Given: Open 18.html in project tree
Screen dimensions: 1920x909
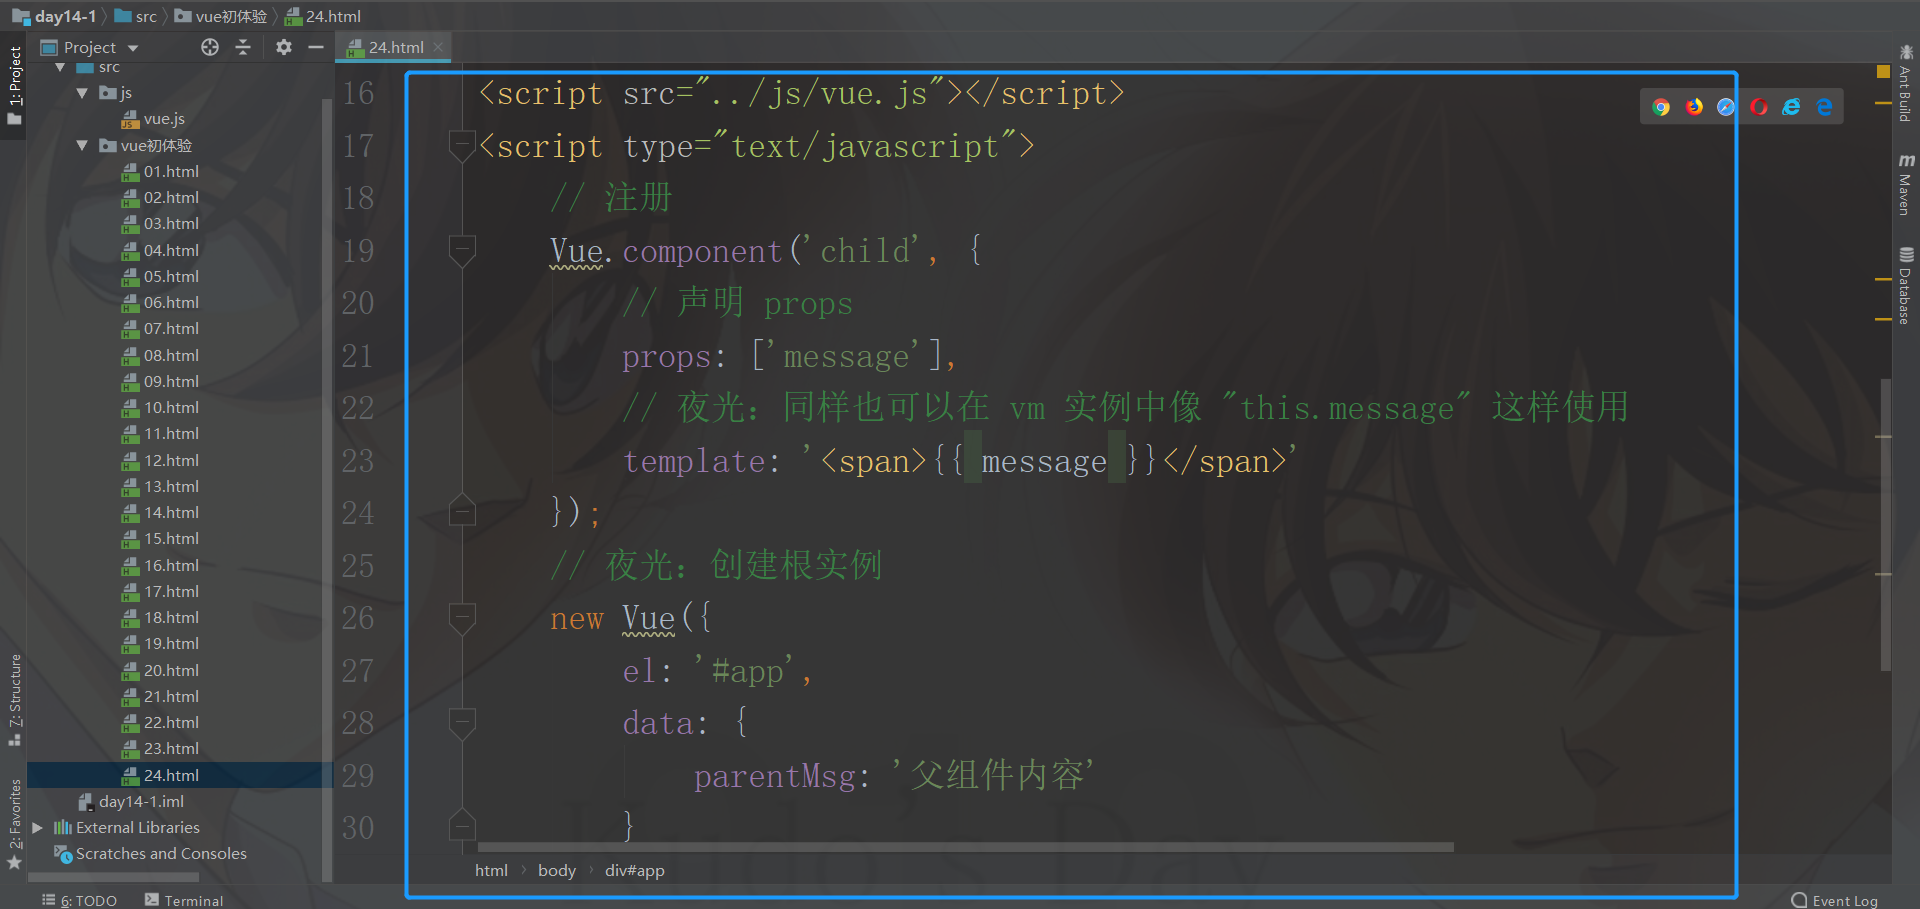Looking at the screenshot, I should pyautogui.click(x=160, y=617).
